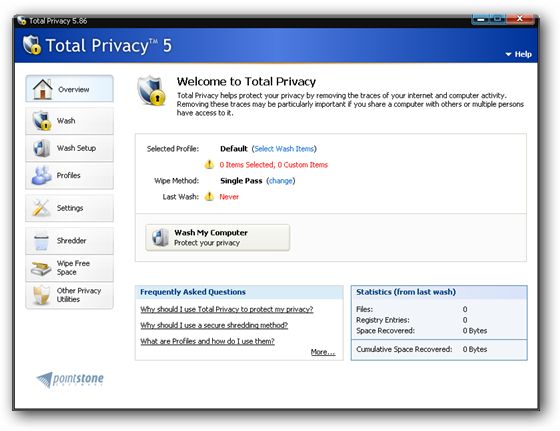This screenshot has height=431, width=560.
Task: Click the change wipe method link
Action: 281,181
